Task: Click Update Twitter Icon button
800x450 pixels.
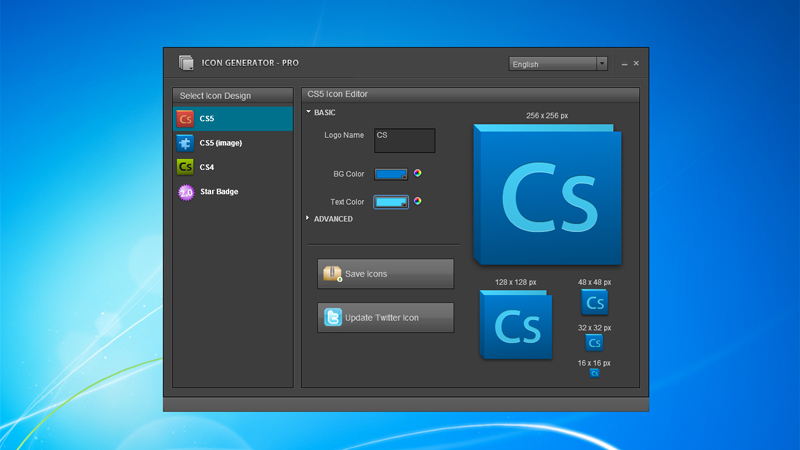Action: click(385, 318)
